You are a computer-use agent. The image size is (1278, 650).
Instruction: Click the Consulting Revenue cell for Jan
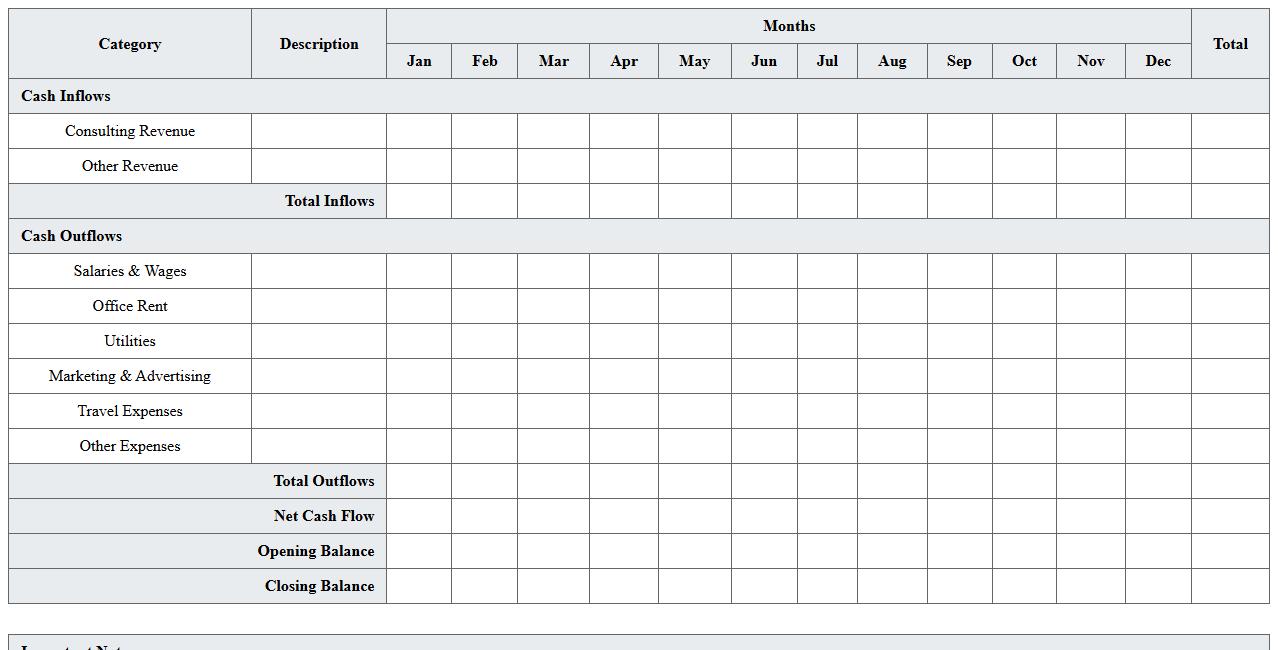point(419,131)
